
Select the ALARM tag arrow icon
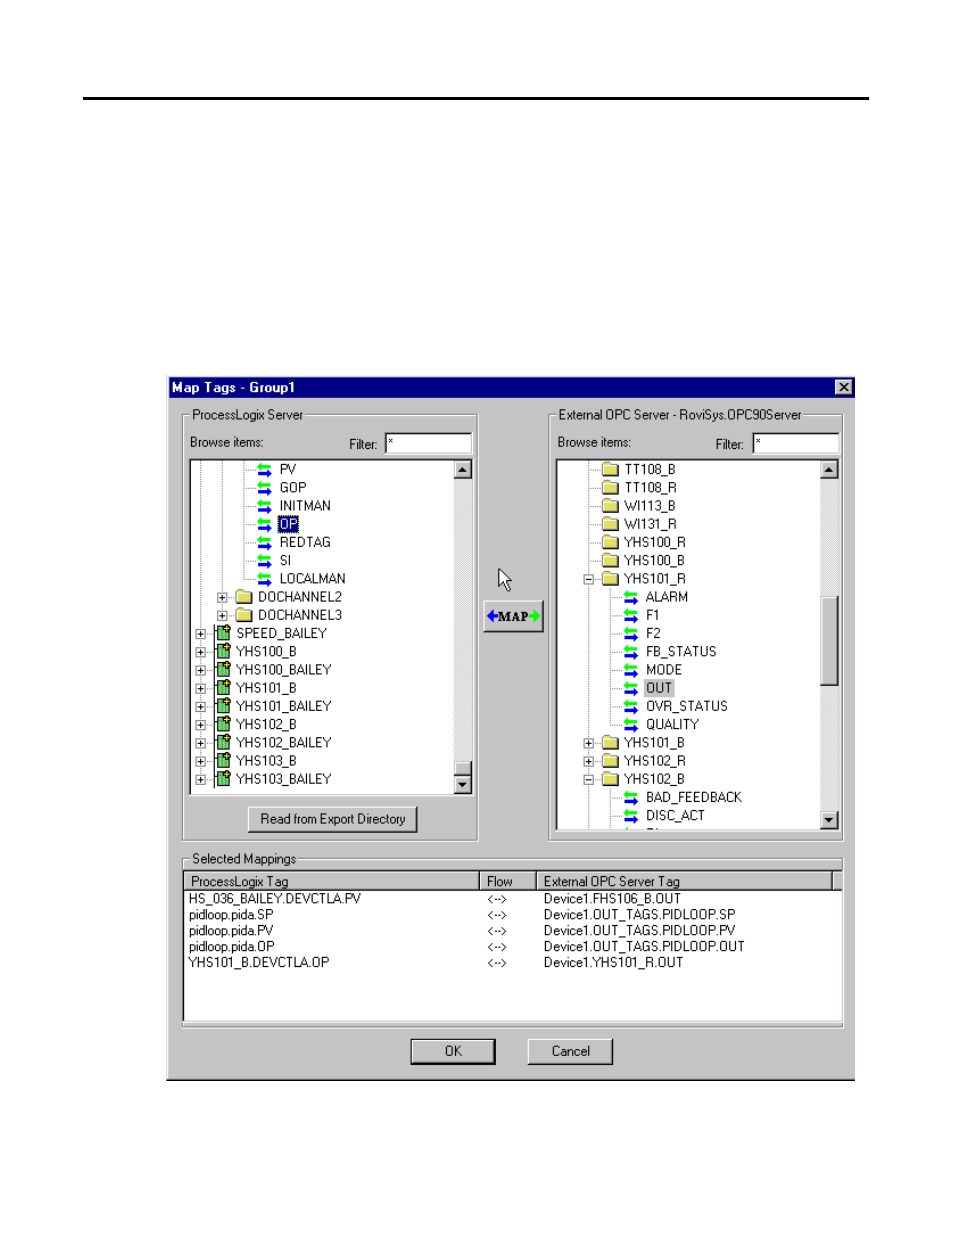pos(631,597)
